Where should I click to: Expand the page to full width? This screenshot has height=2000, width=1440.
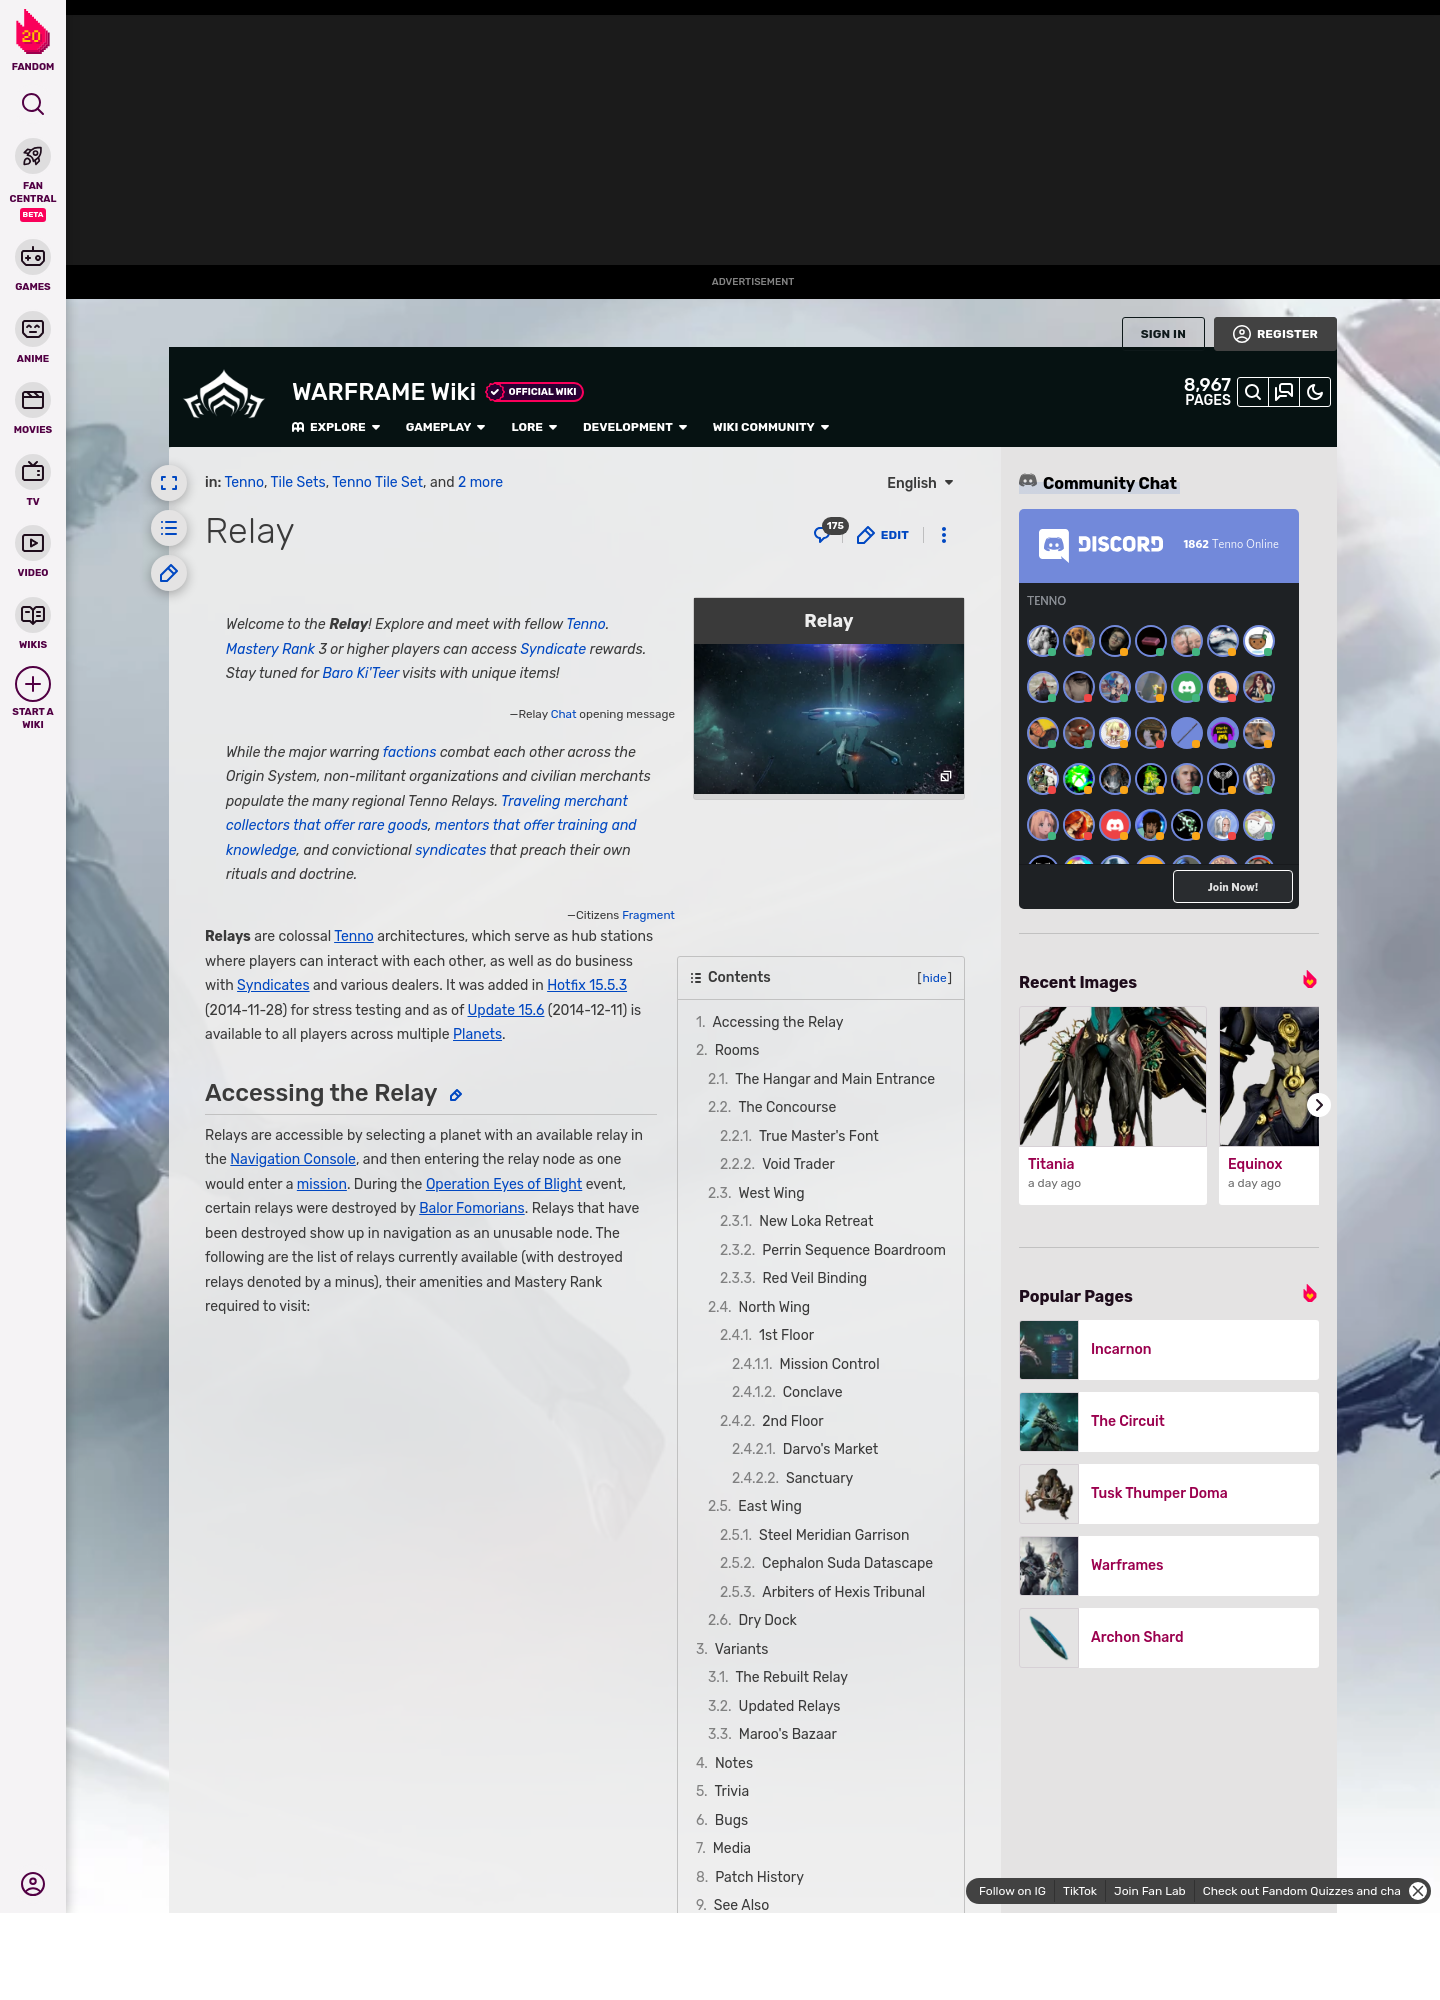(x=169, y=483)
